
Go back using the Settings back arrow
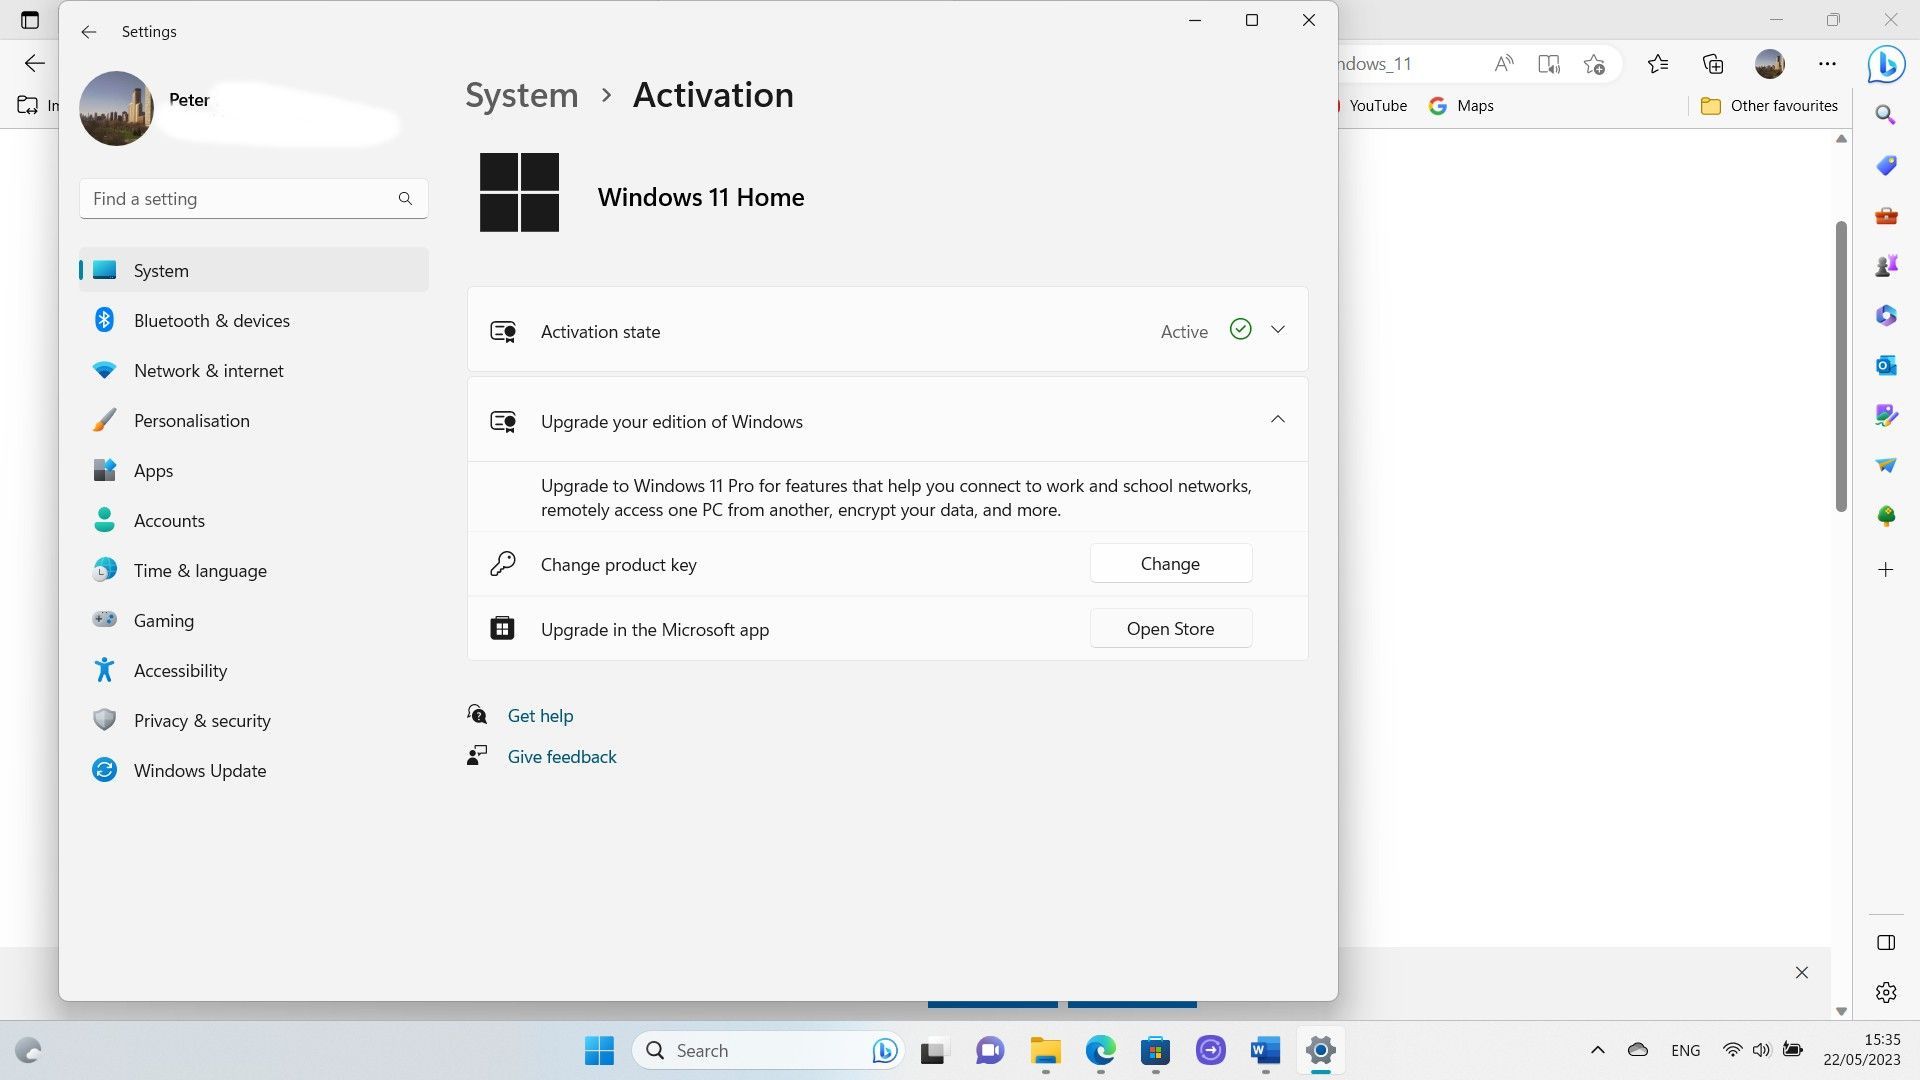click(x=89, y=32)
